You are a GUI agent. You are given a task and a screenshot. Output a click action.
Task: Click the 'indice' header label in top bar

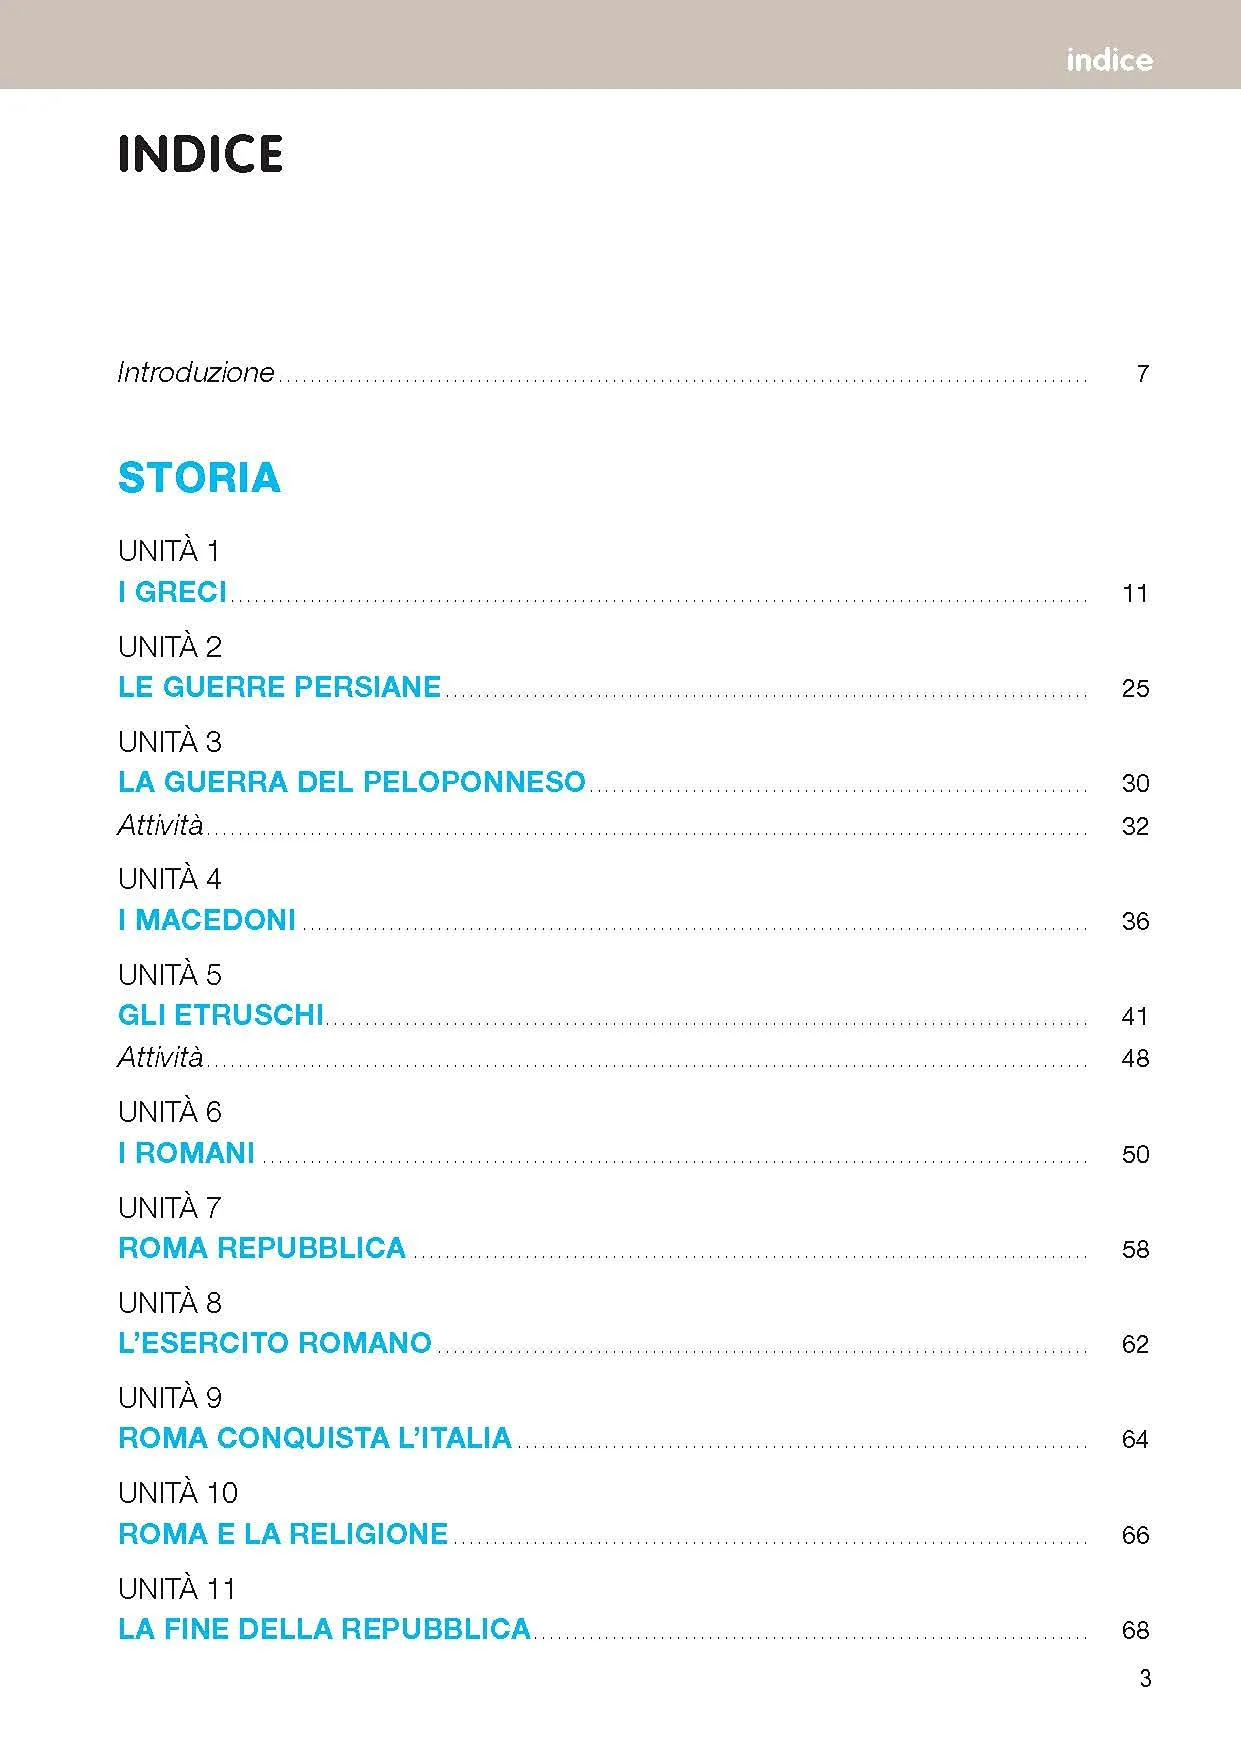(1109, 60)
